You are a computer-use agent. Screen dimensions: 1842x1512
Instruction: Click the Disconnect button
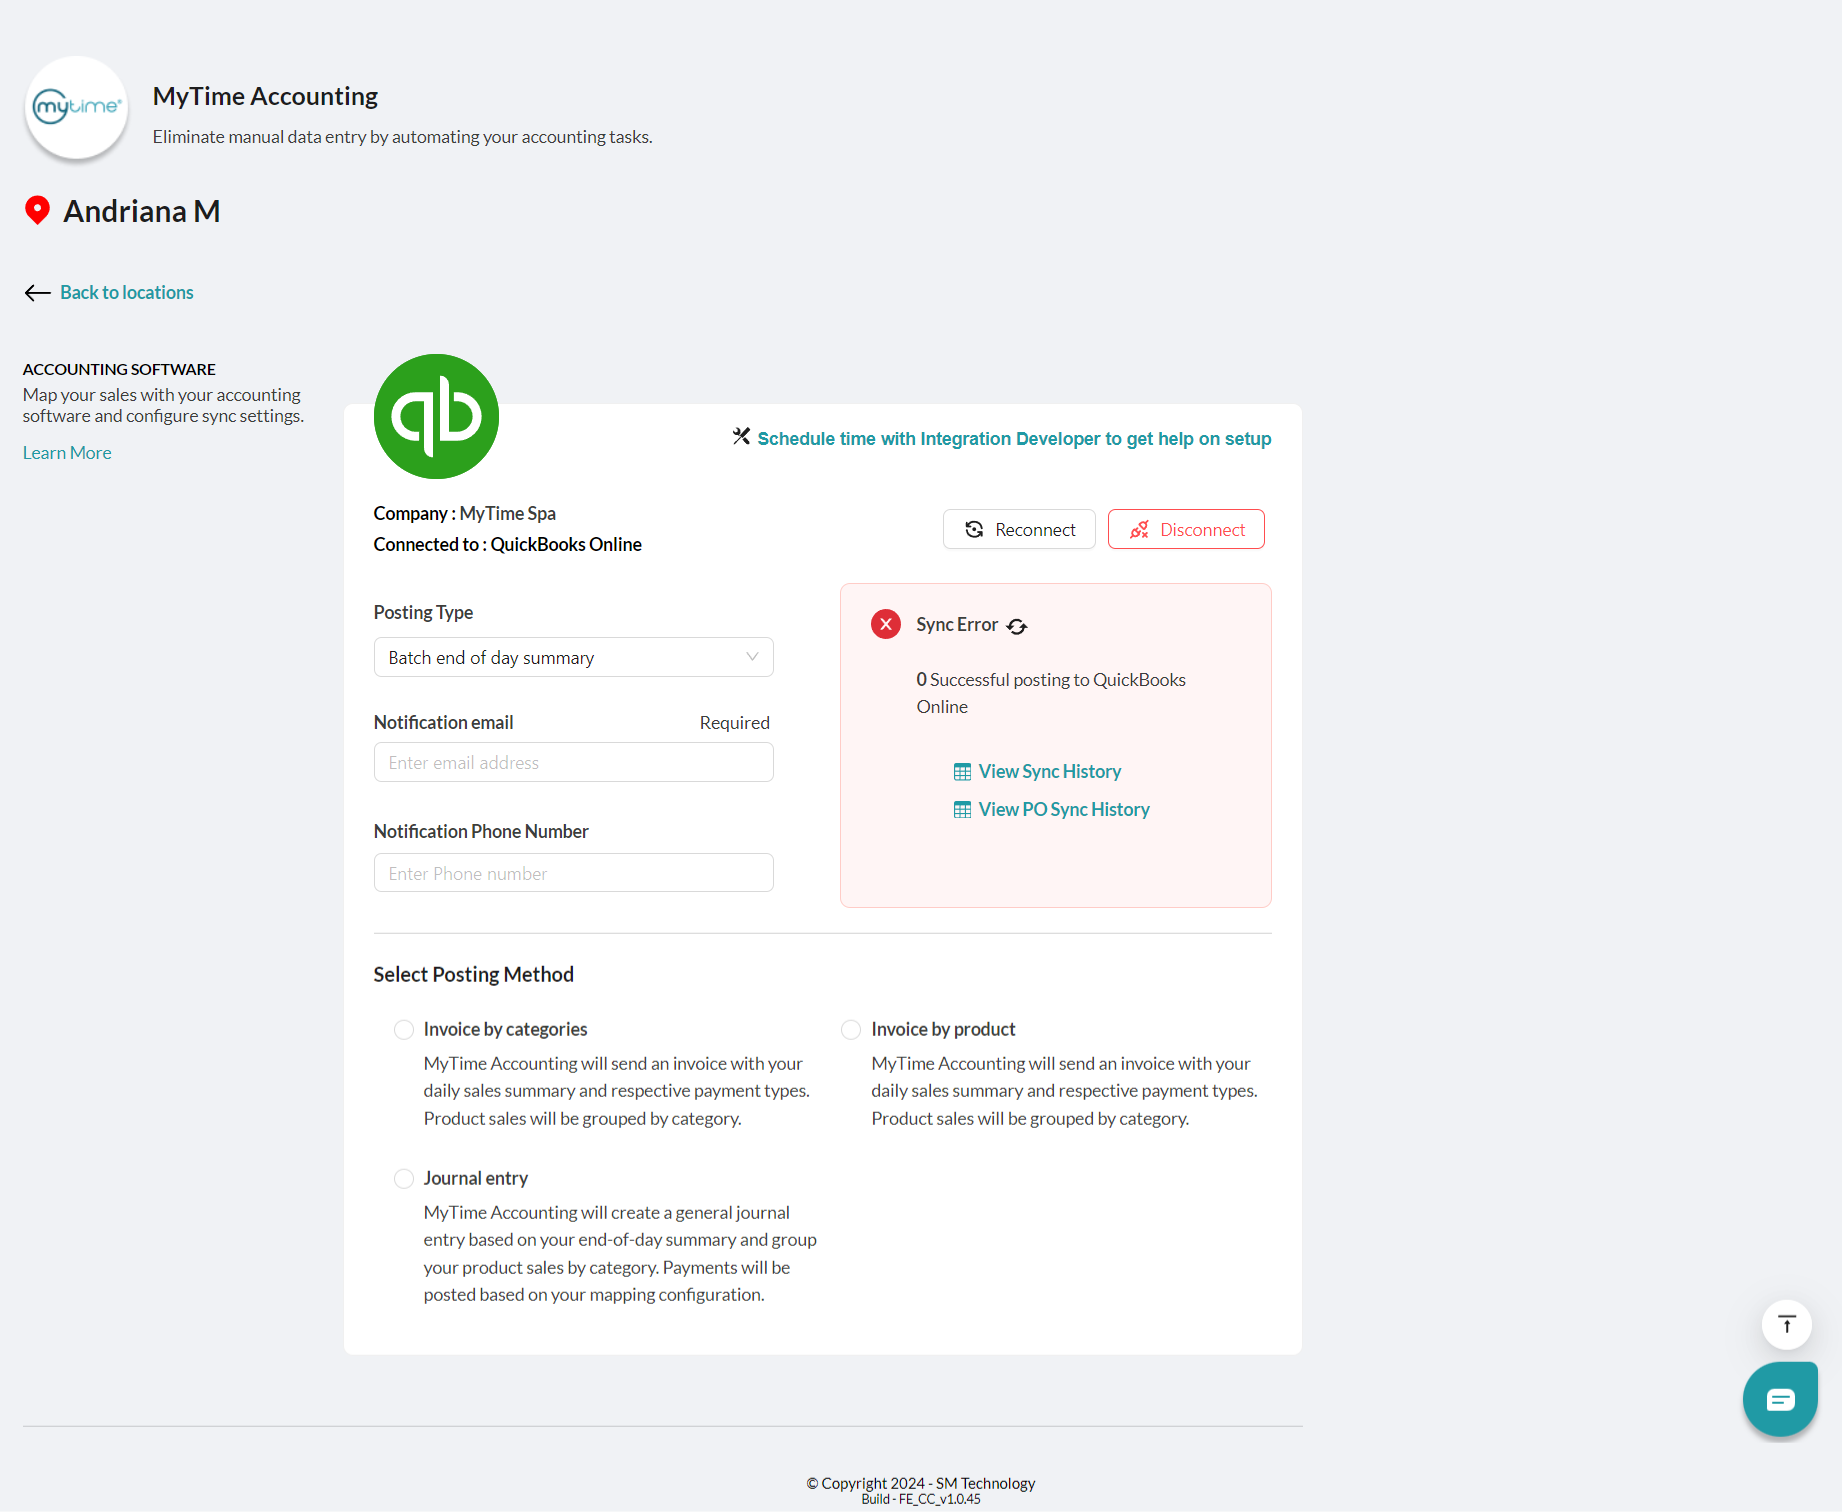tap(1186, 529)
